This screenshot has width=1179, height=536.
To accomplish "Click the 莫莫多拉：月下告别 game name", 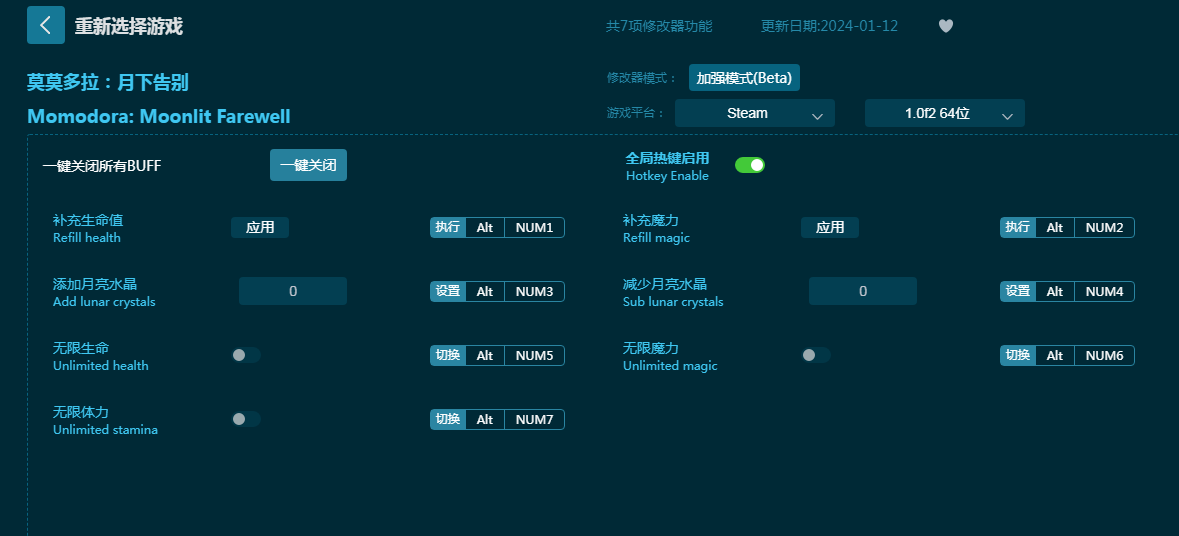I will pyautogui.click(x=108, y=82).
